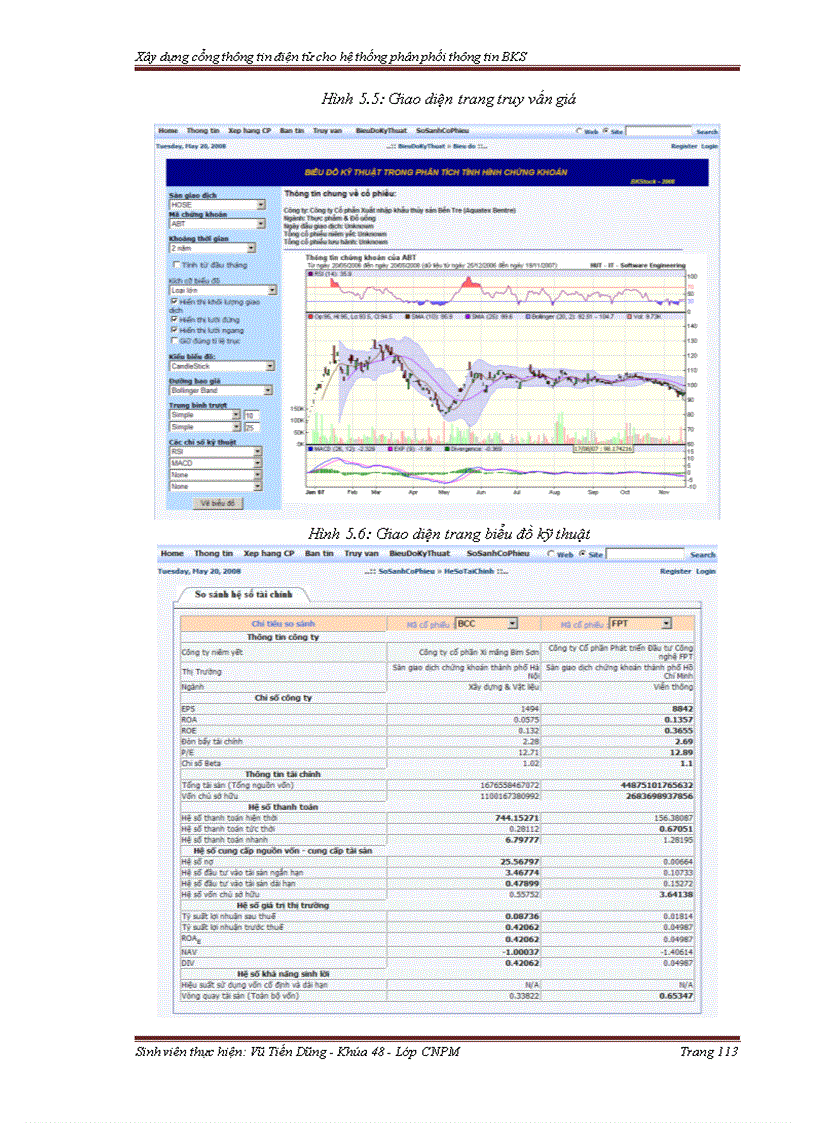Select the Web radio button on chart page

(x=579, y=131)
